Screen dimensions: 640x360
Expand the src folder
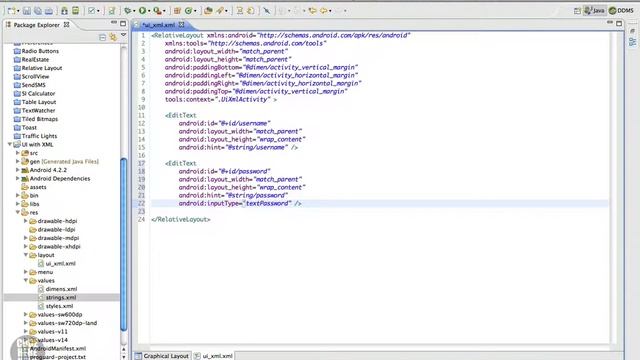pyautogui.click(x=18, y=153)
